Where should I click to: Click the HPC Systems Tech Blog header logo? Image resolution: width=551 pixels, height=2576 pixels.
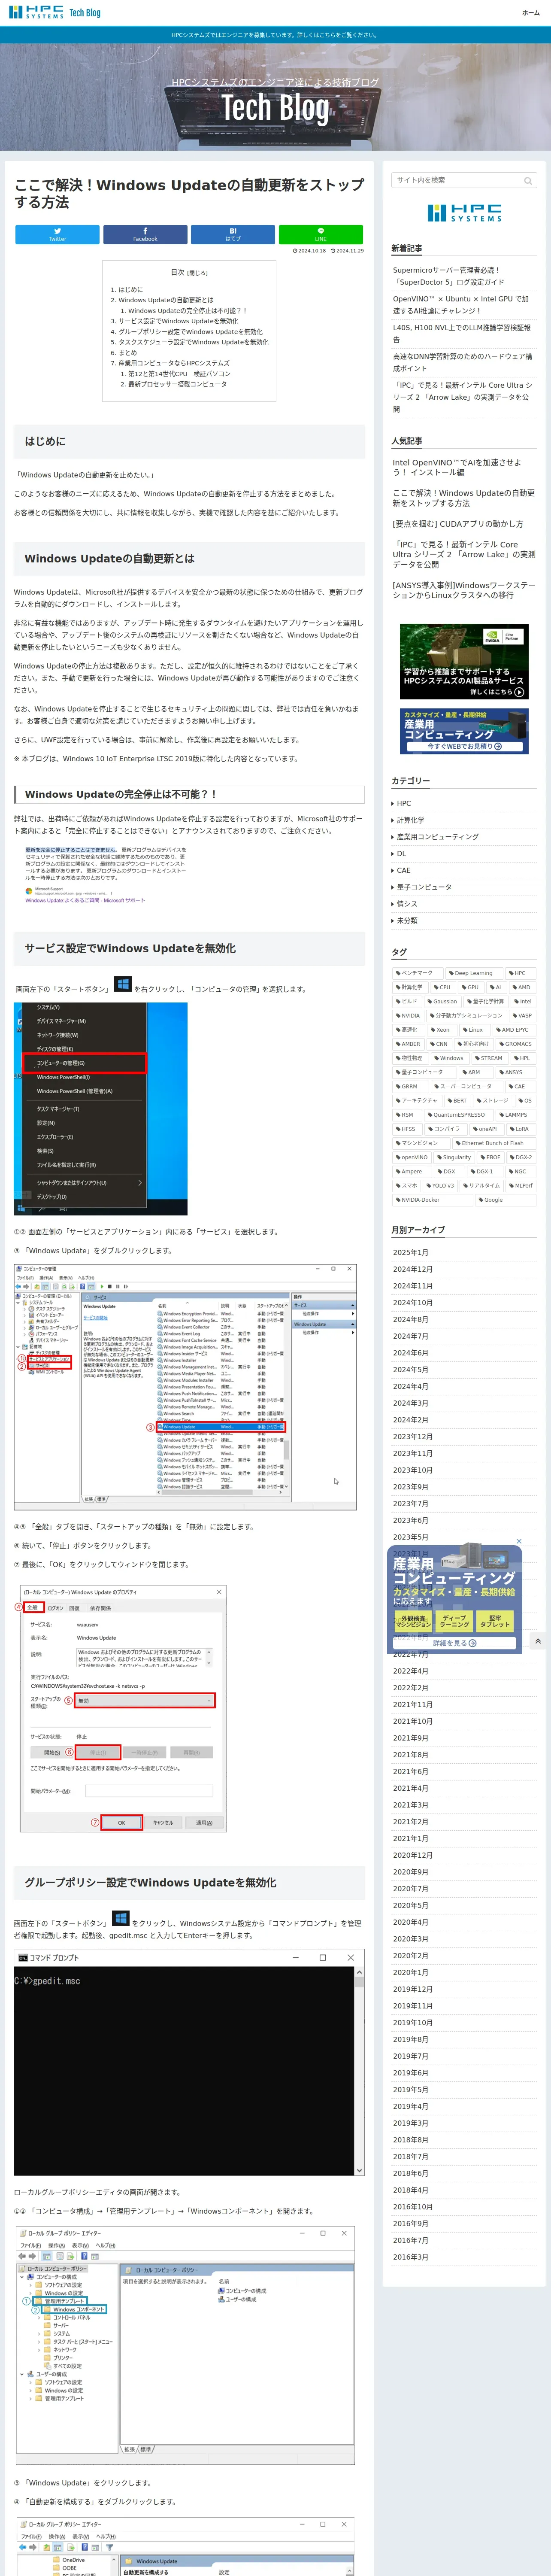pyautogui.click(x=55, y=13)
